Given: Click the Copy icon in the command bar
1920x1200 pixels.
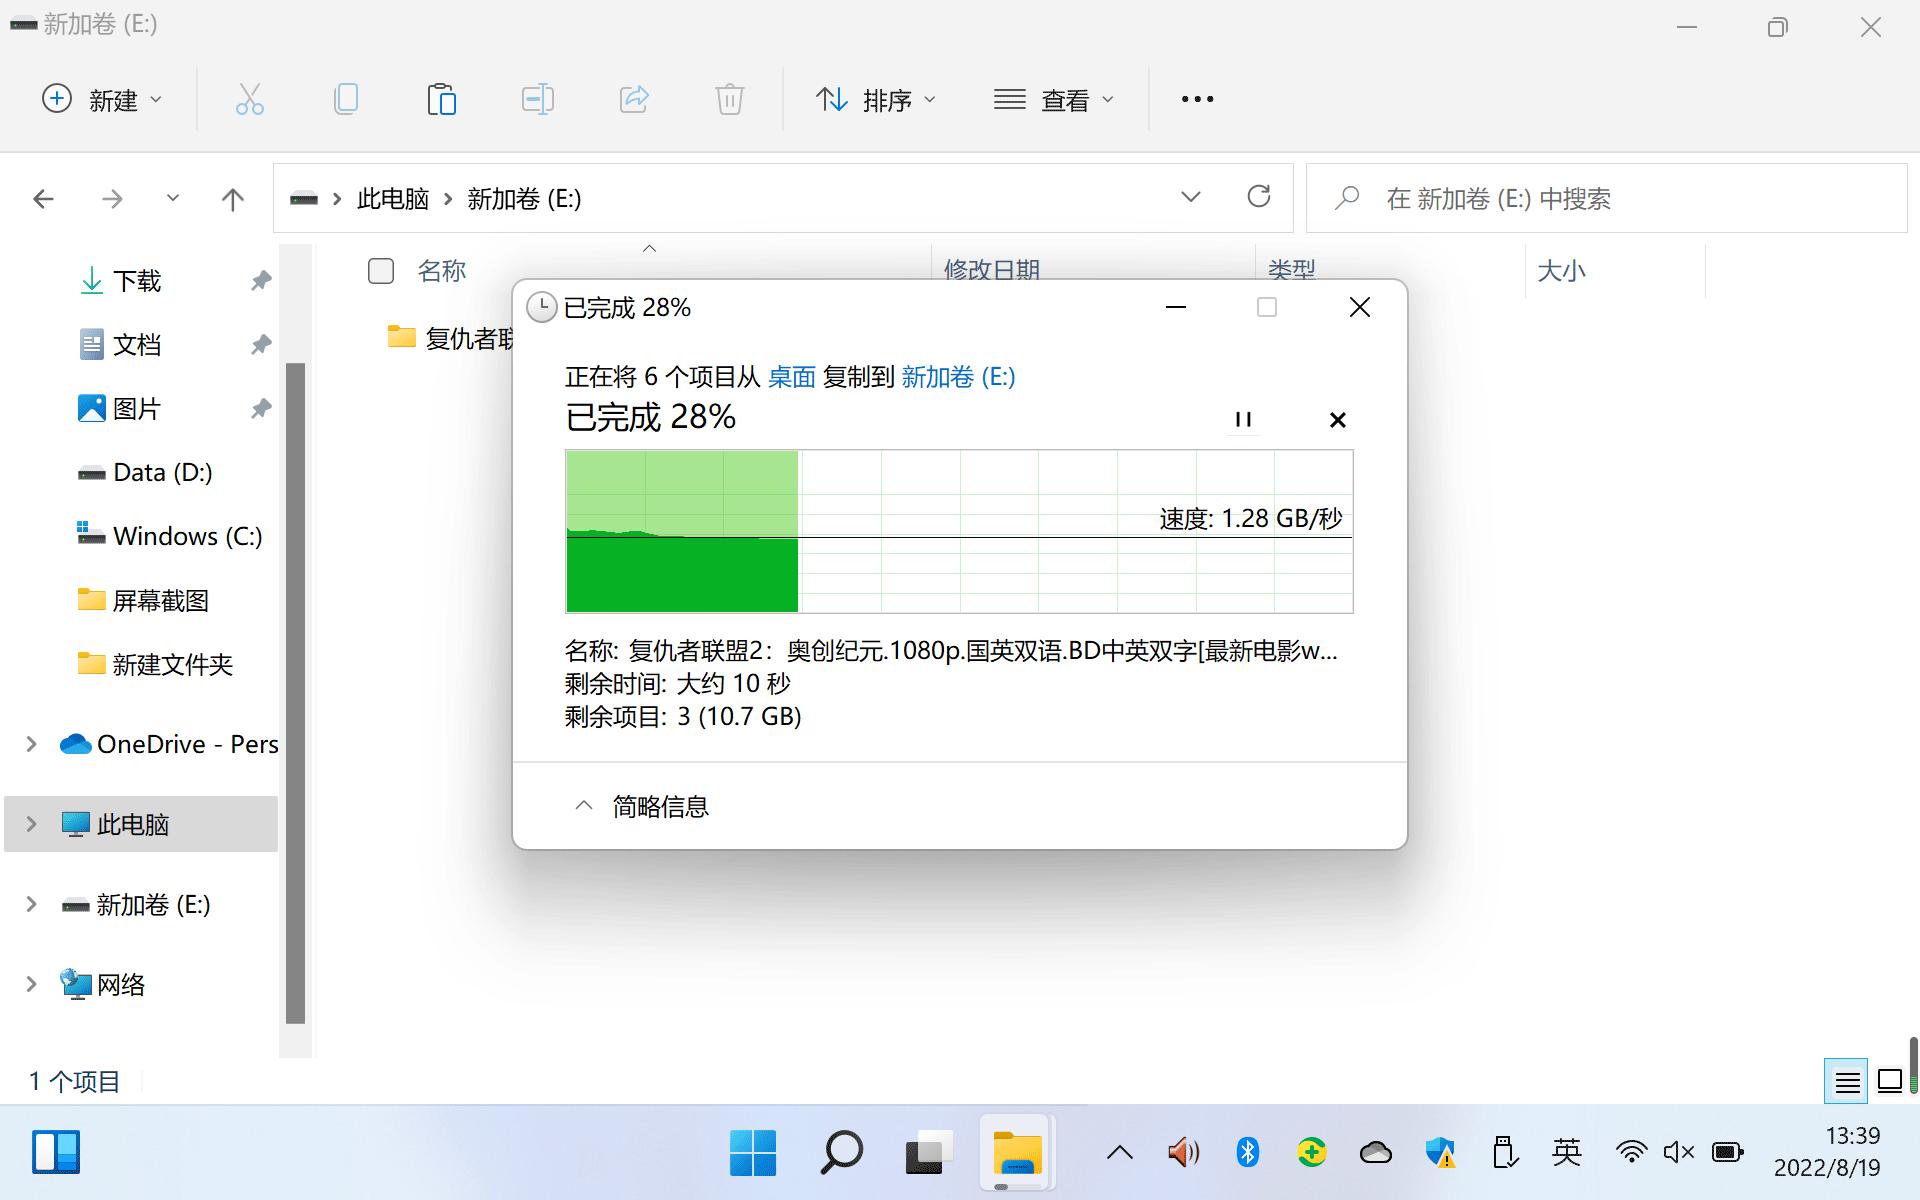Looking at the screenshot, I should [345, 99].
